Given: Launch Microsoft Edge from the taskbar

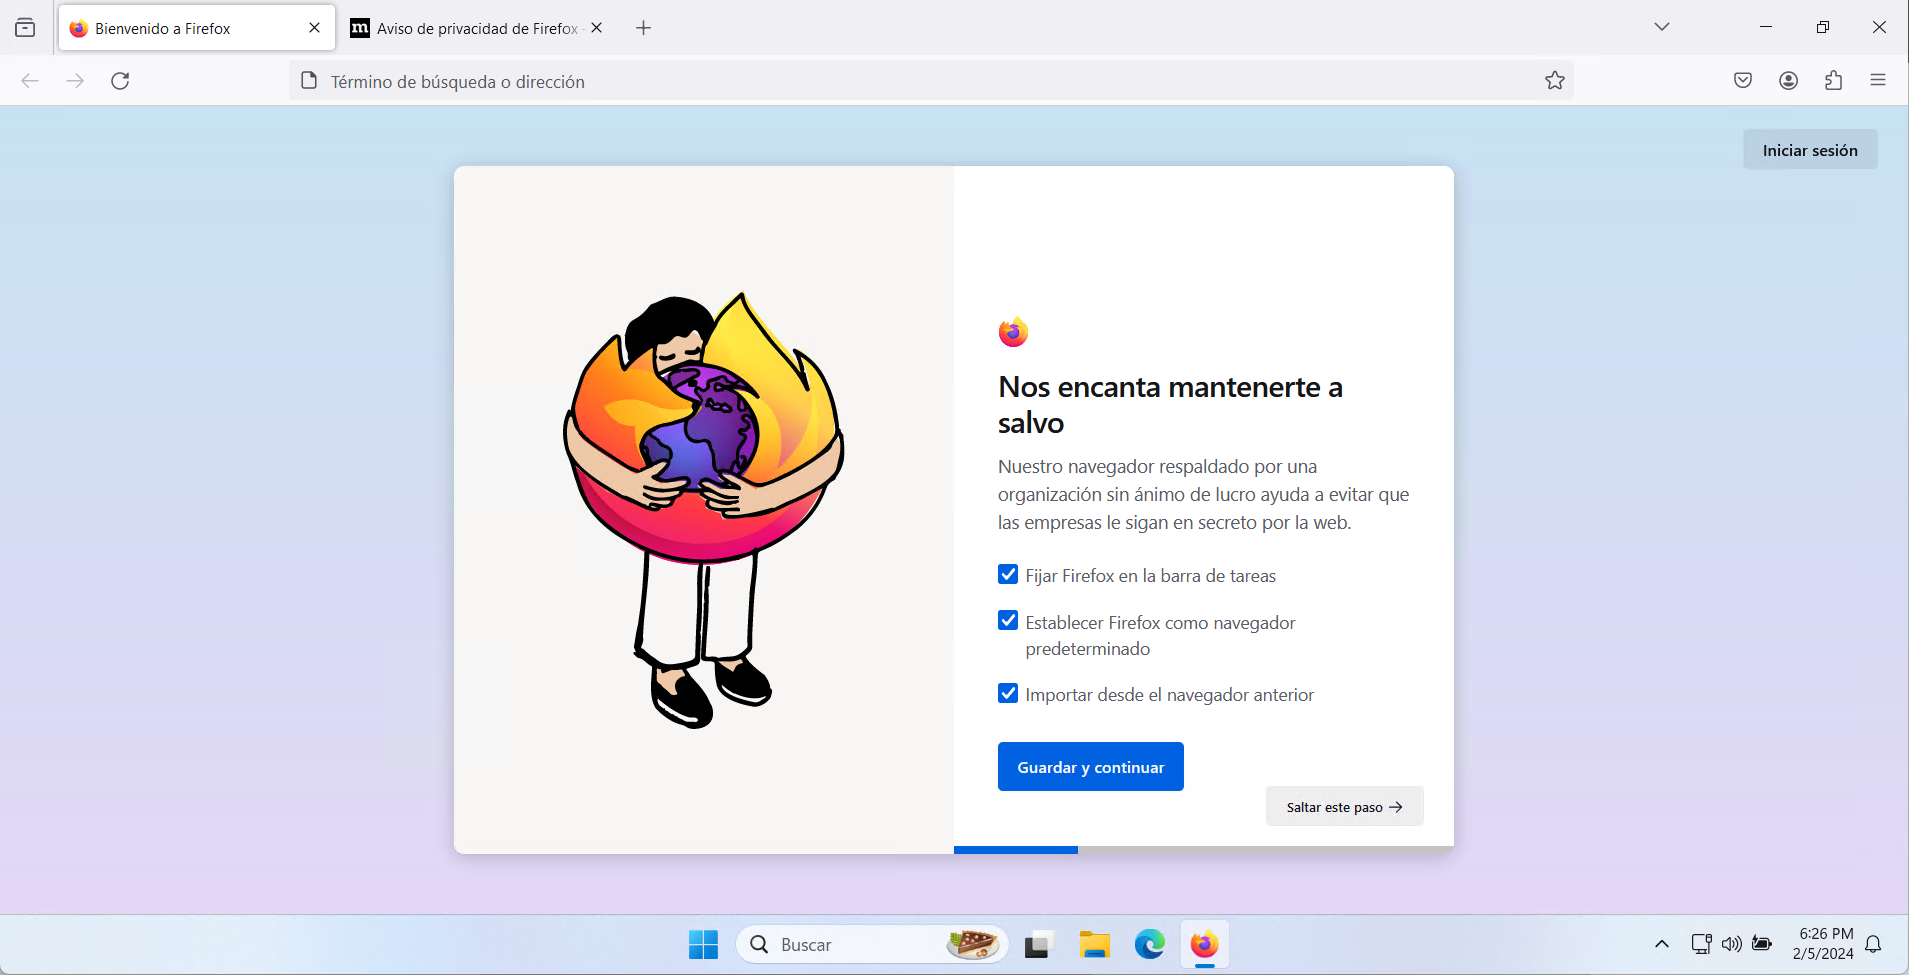Looking at the screenshot, I should 1149,944.
